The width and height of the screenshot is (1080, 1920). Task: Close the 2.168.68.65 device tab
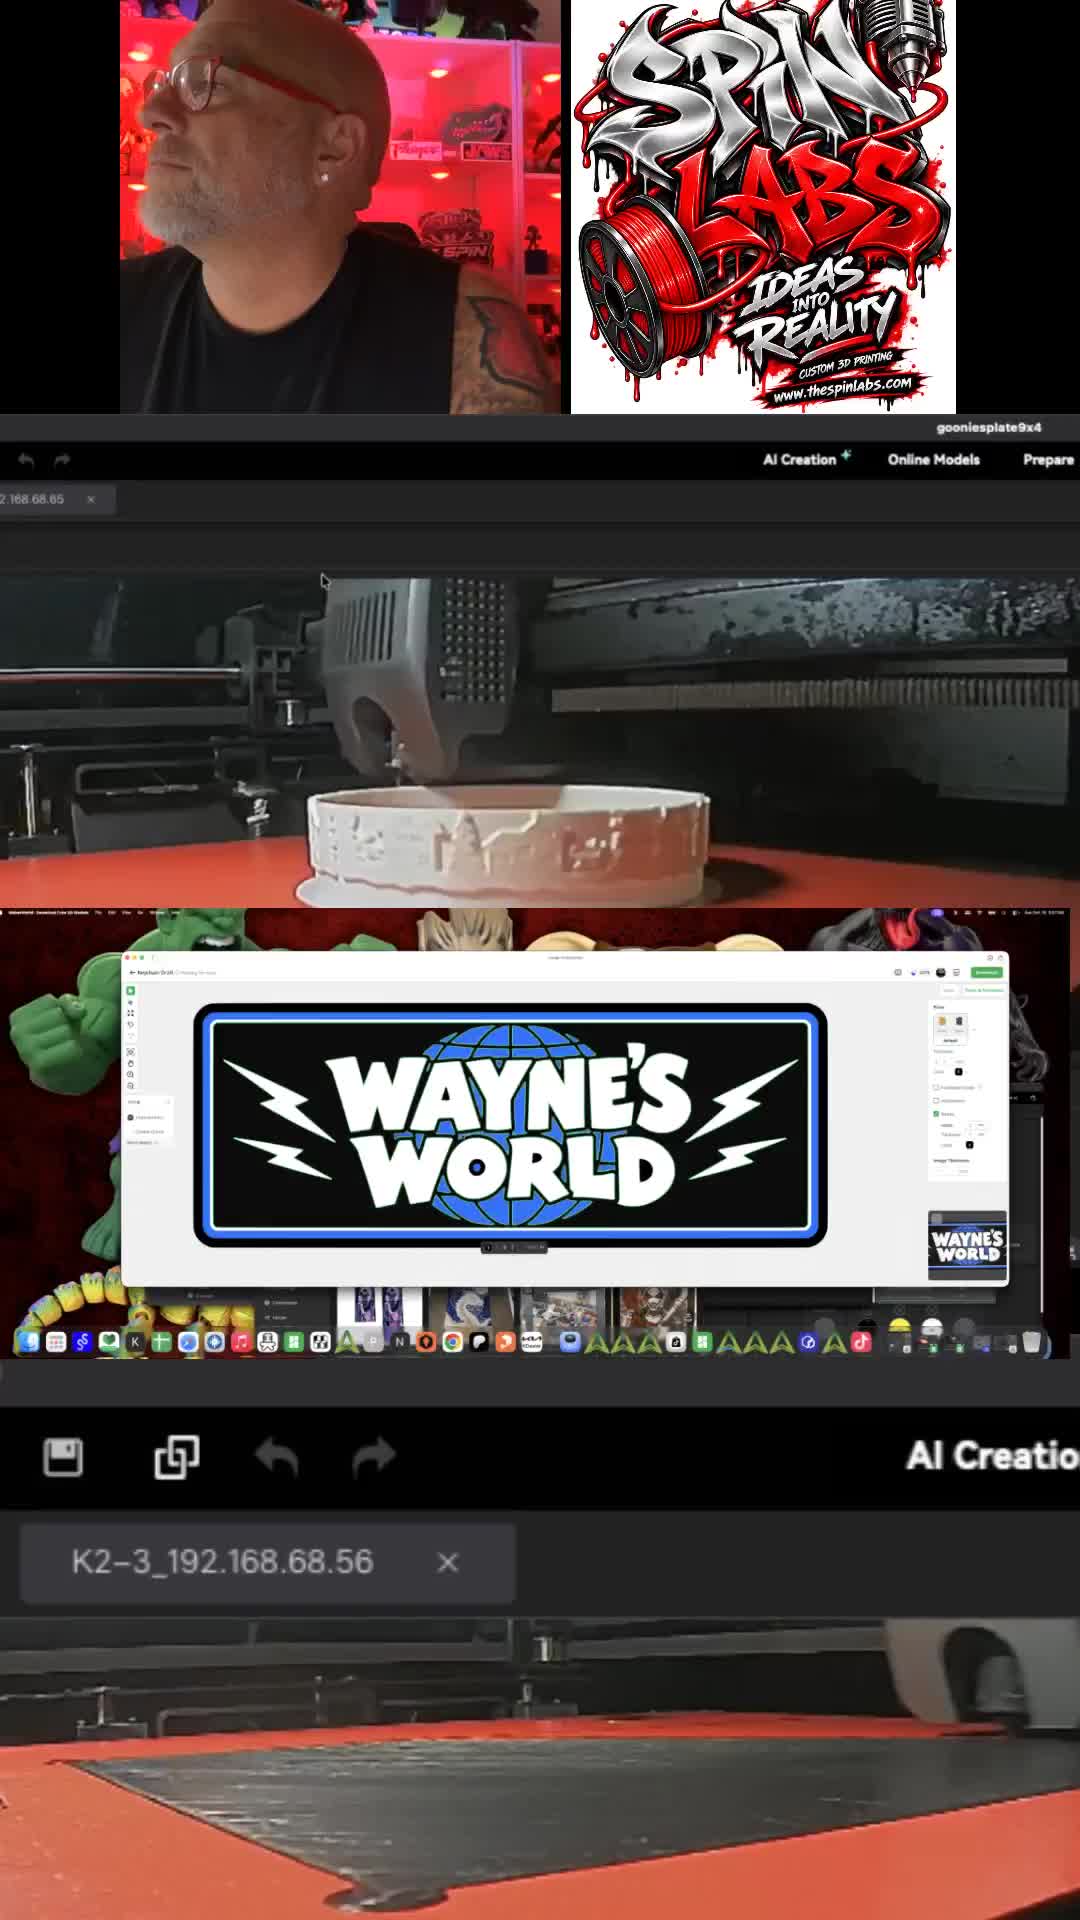pyautogui.click(x=91, y=499)
